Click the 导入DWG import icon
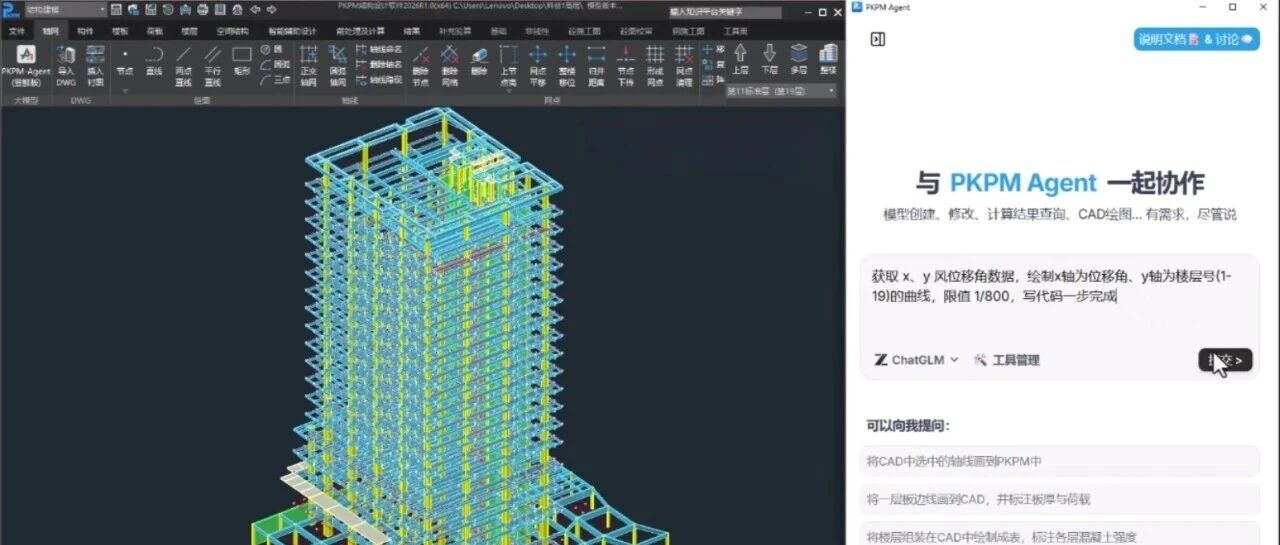 pyautogui.click(x=66, y=65)
